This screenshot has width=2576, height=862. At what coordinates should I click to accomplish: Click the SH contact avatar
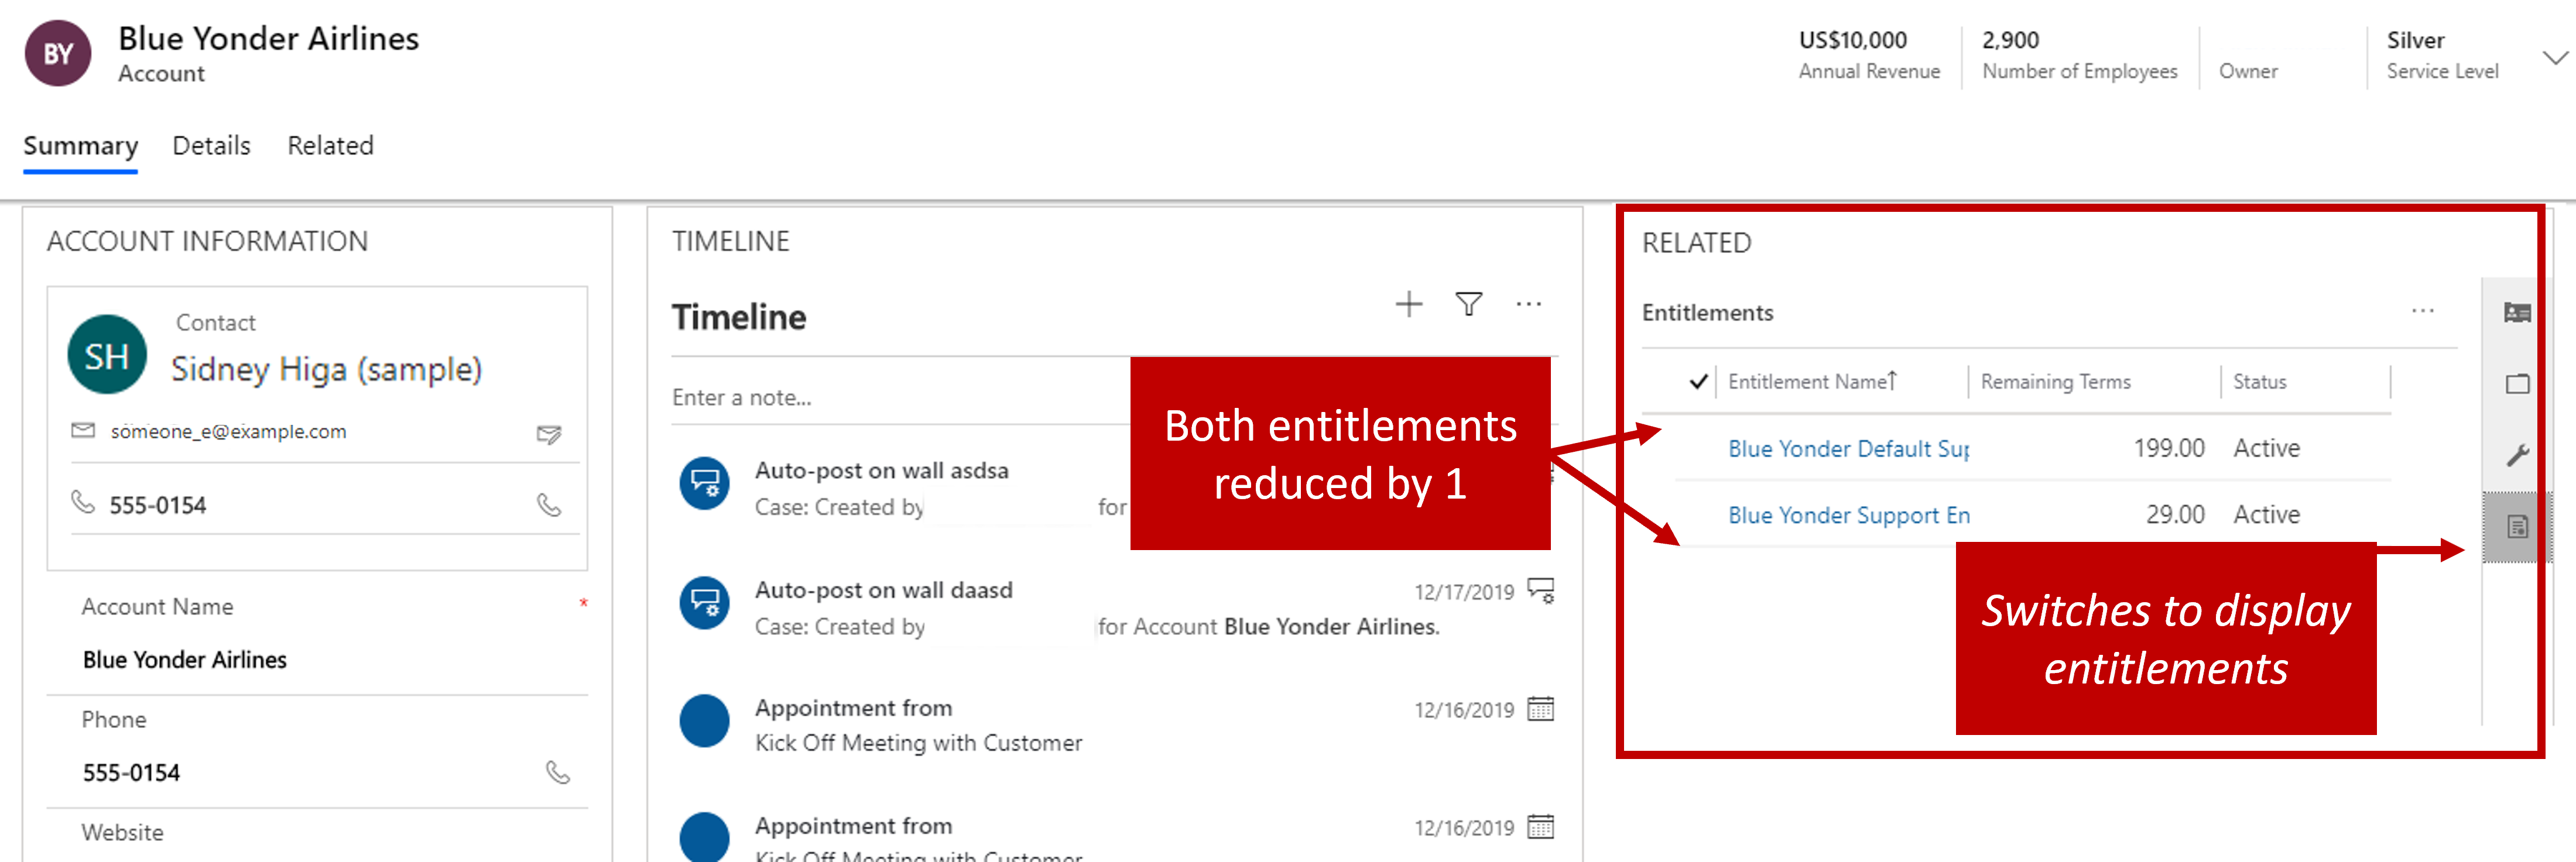107,355
